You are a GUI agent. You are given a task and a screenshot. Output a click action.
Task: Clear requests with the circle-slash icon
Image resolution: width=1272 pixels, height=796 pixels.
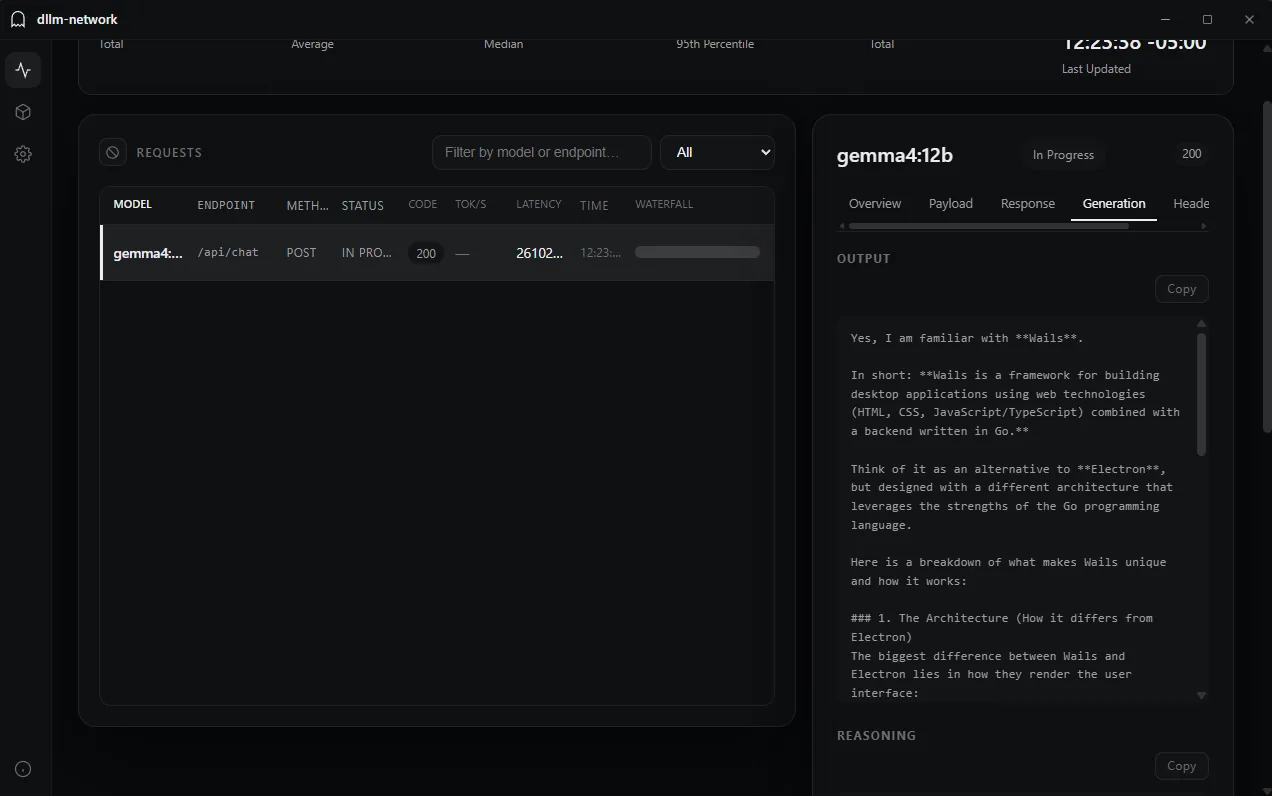113,152
